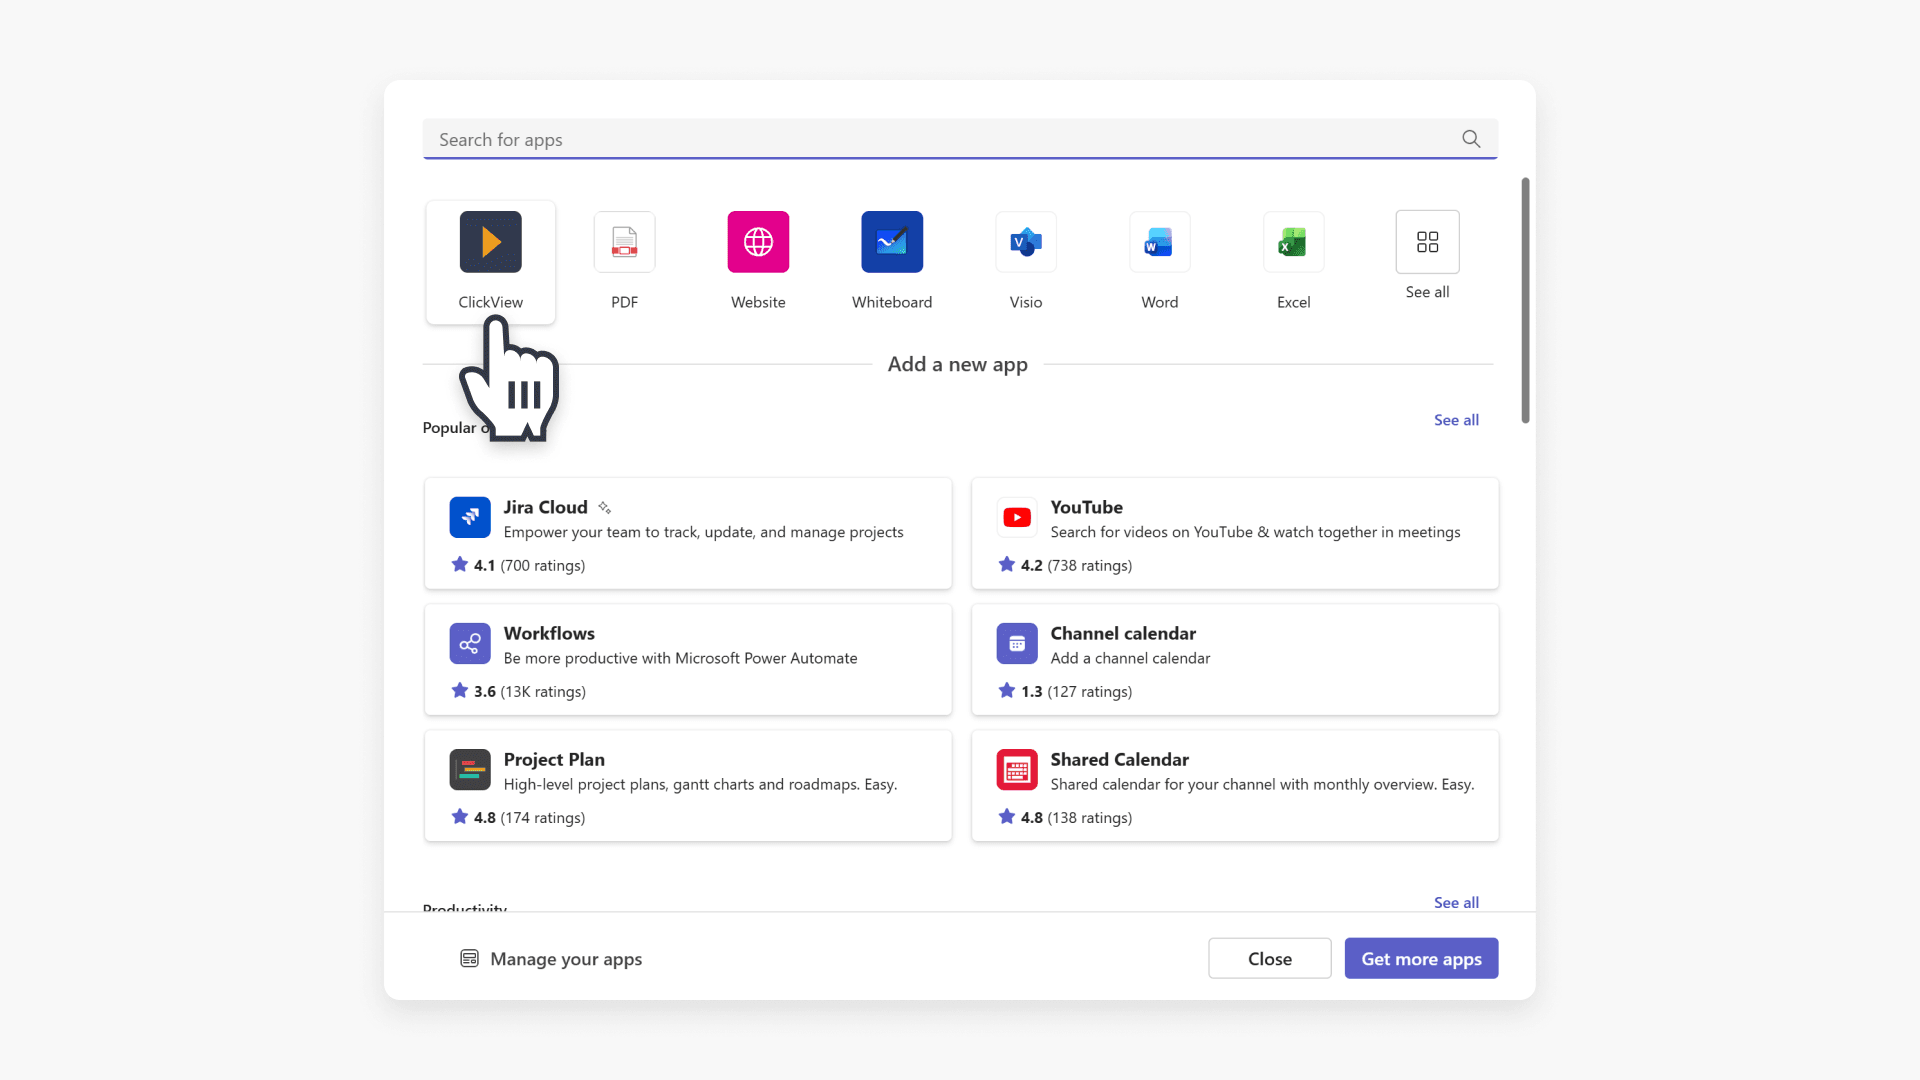Click the Channel calendar icon

1017,643
